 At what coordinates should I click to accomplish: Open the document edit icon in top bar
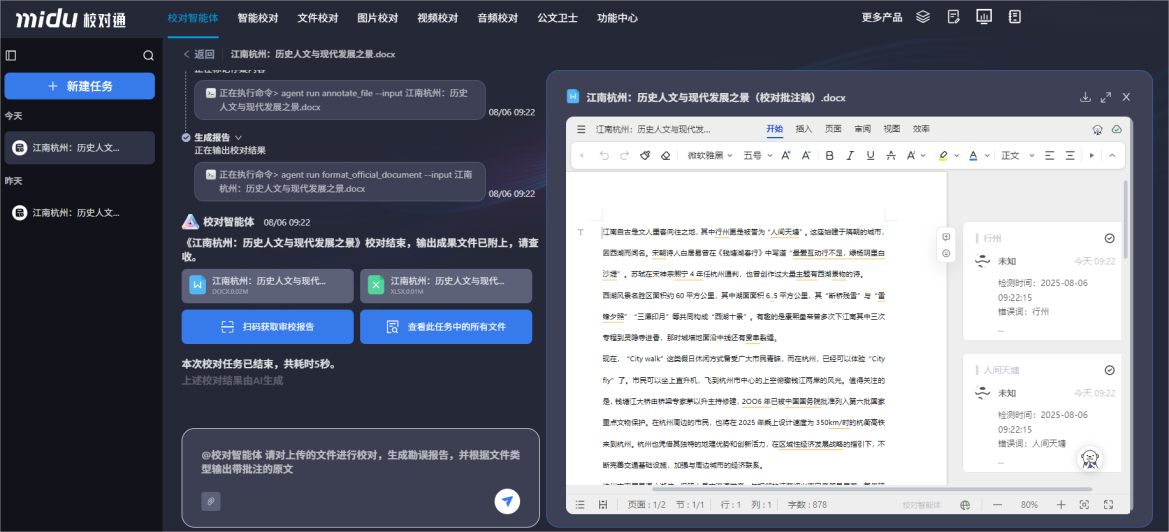coord(954,16)
